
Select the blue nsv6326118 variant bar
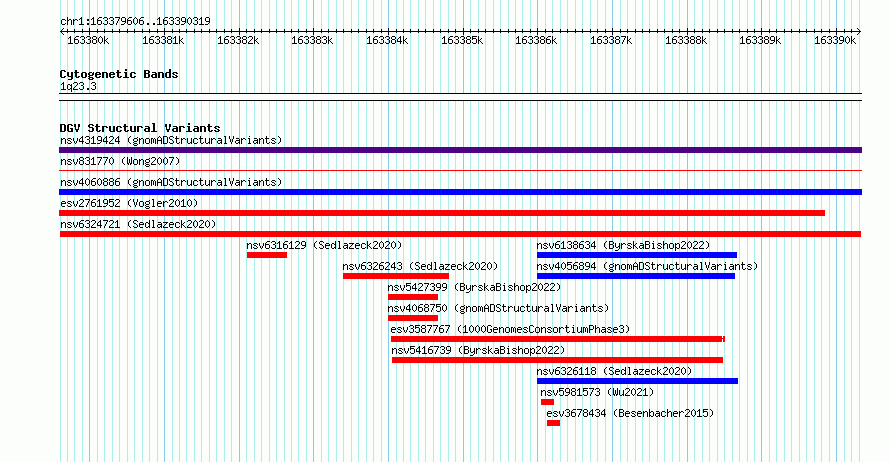point(637,381)
